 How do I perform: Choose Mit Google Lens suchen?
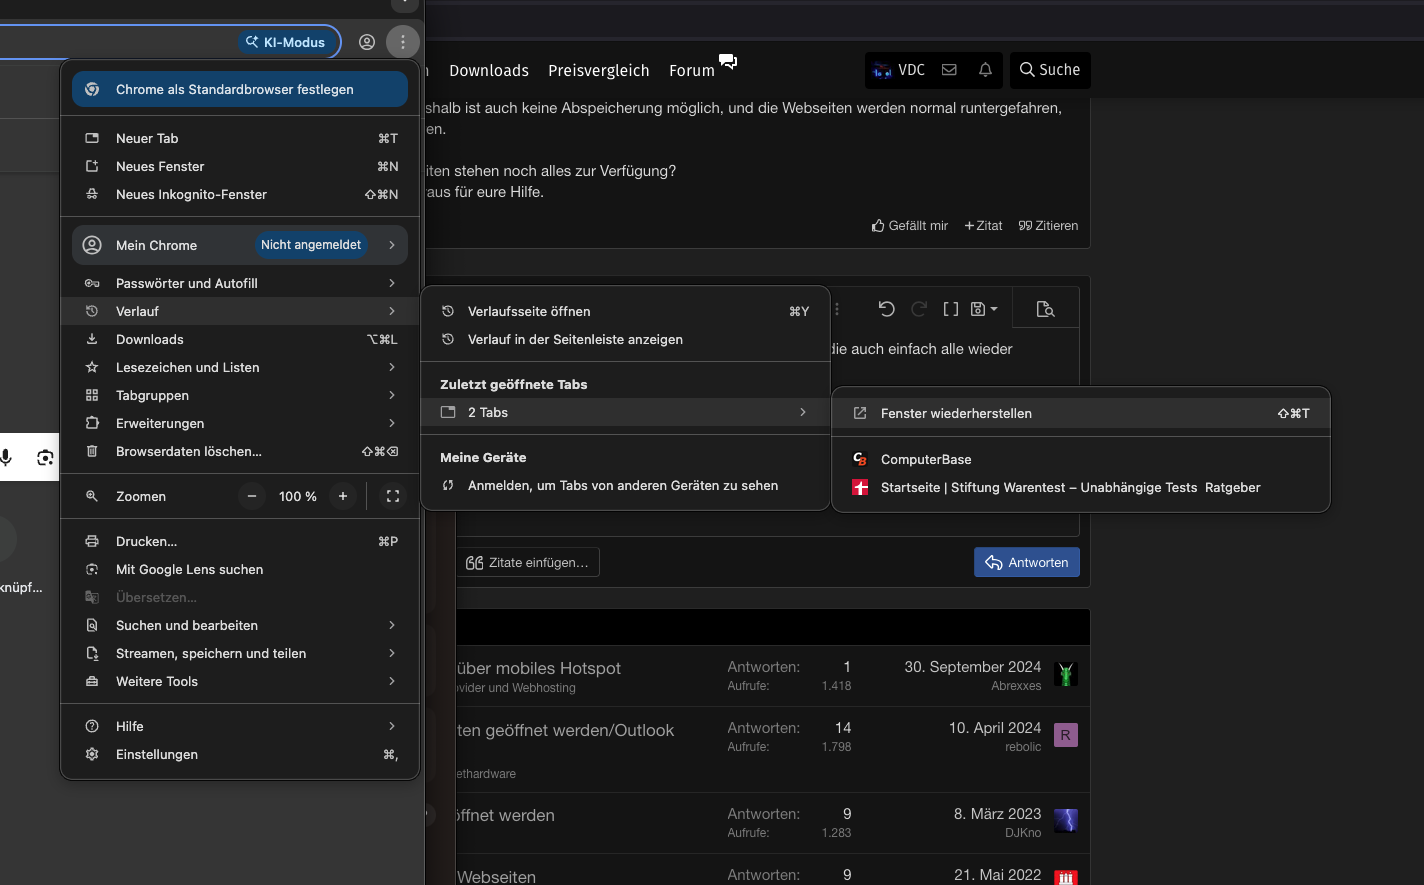(240, 569)
